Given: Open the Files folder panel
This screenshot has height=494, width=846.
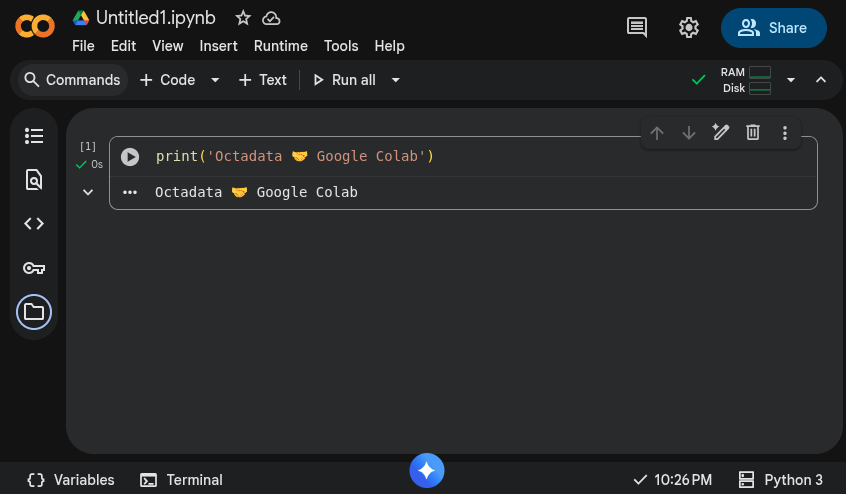Looking at the screenshot, I should [x=34, y=312].
